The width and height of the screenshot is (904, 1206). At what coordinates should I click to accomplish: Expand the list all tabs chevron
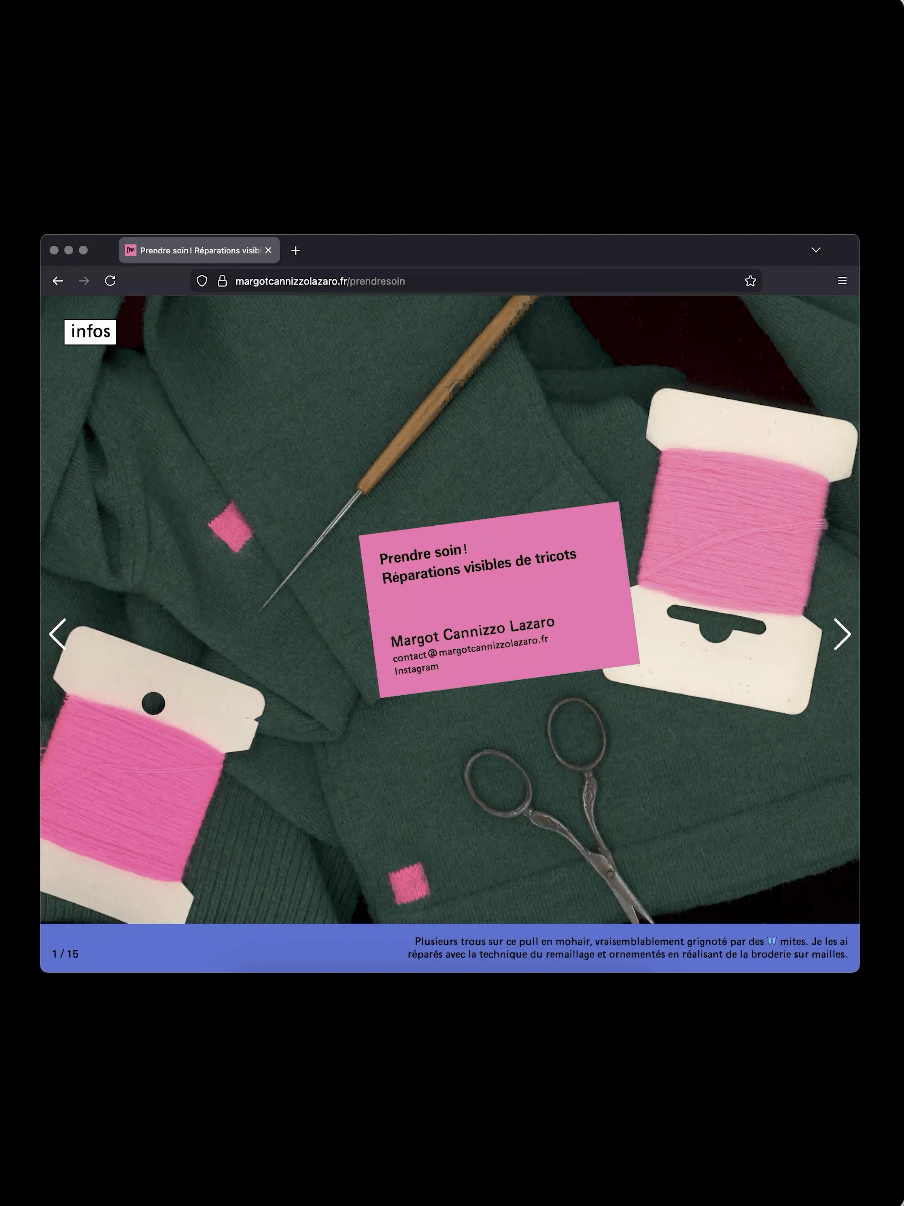coord(816,250)
